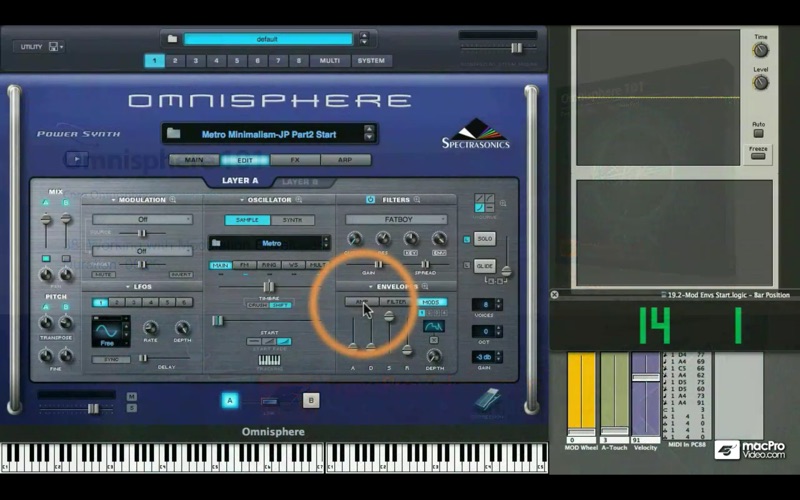Click the envelope Depth knob

(x=434, y=355)
